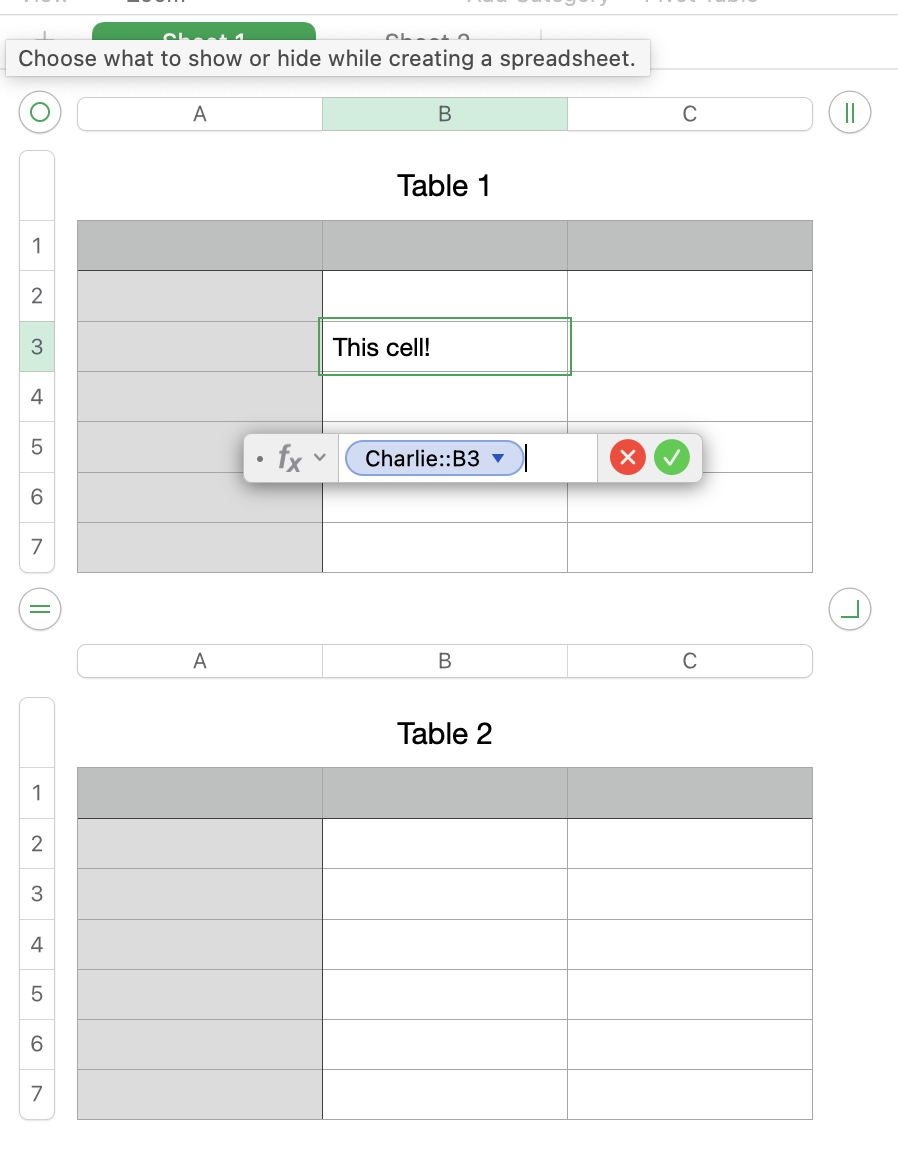
Task: Switch to the Sheet 2 tab
Action: click(427, 37)
